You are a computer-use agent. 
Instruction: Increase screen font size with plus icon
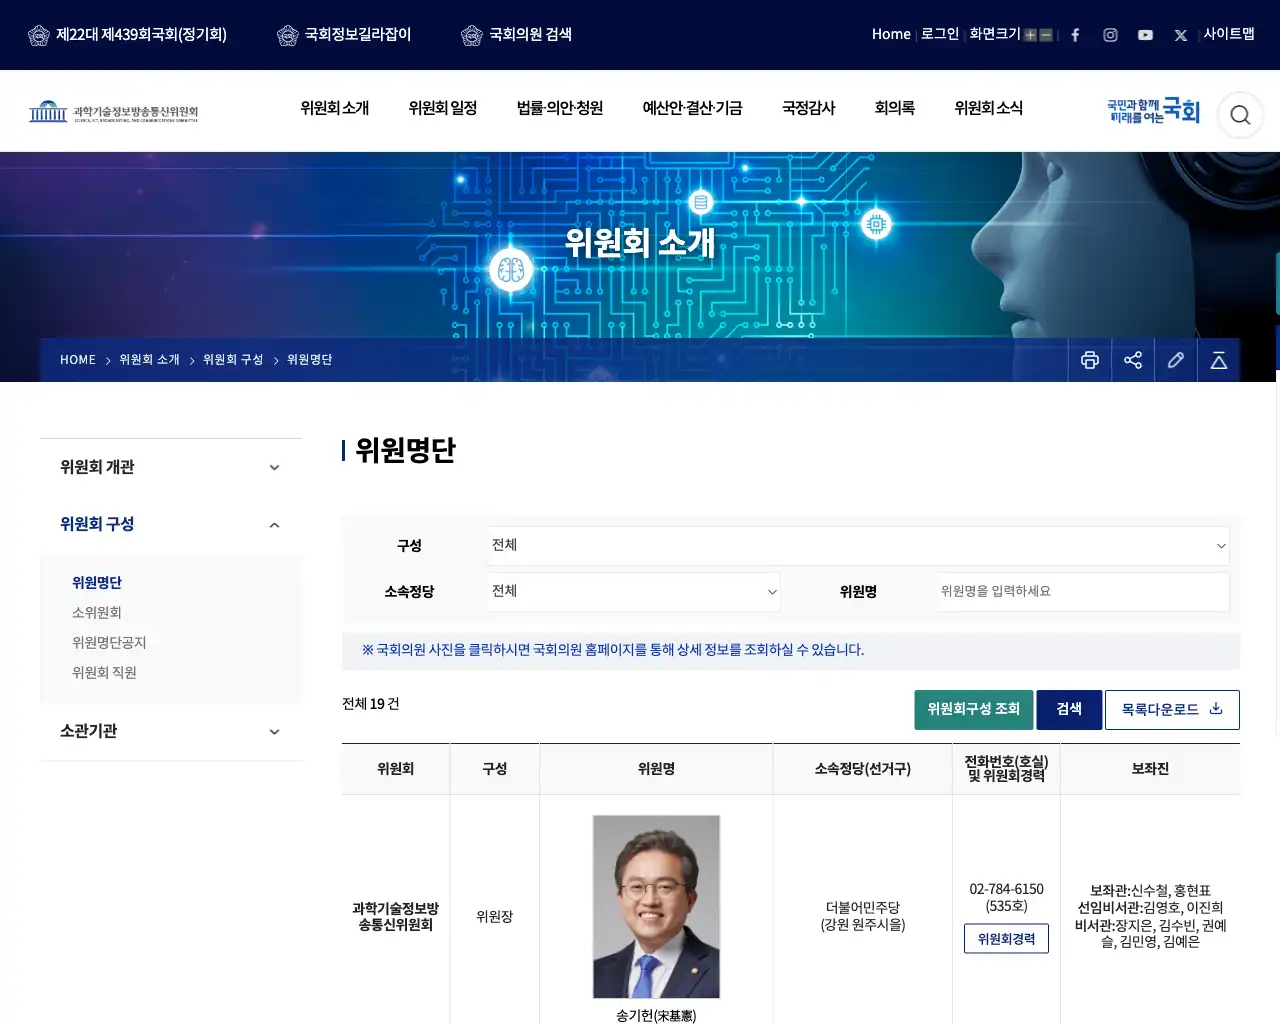click(1030, 35)
